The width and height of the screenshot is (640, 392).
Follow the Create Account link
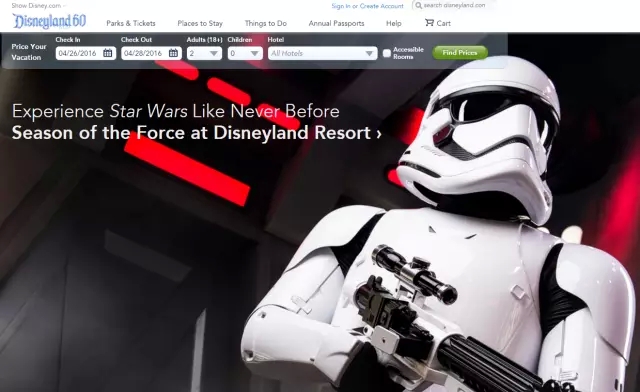pos(381,6)
